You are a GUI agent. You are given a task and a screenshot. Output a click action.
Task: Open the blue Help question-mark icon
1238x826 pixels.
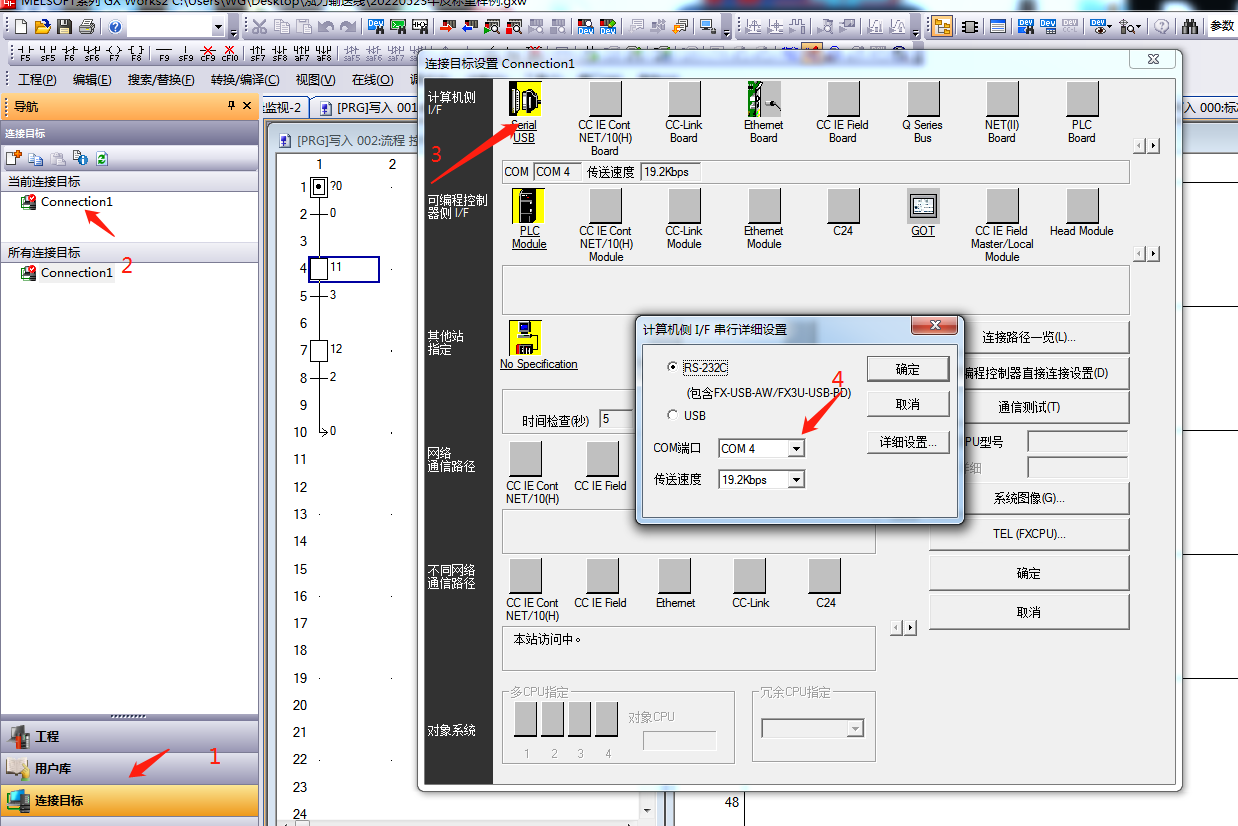pos(115,27)
